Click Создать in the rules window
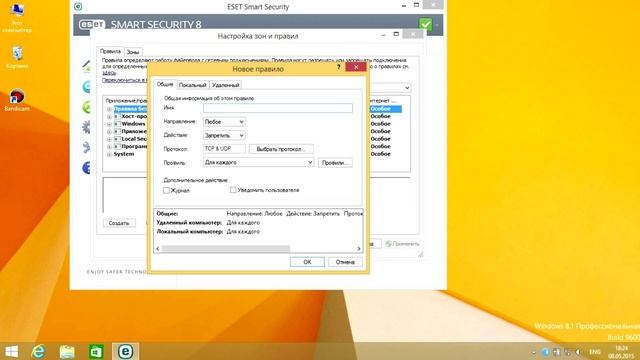 119,223
